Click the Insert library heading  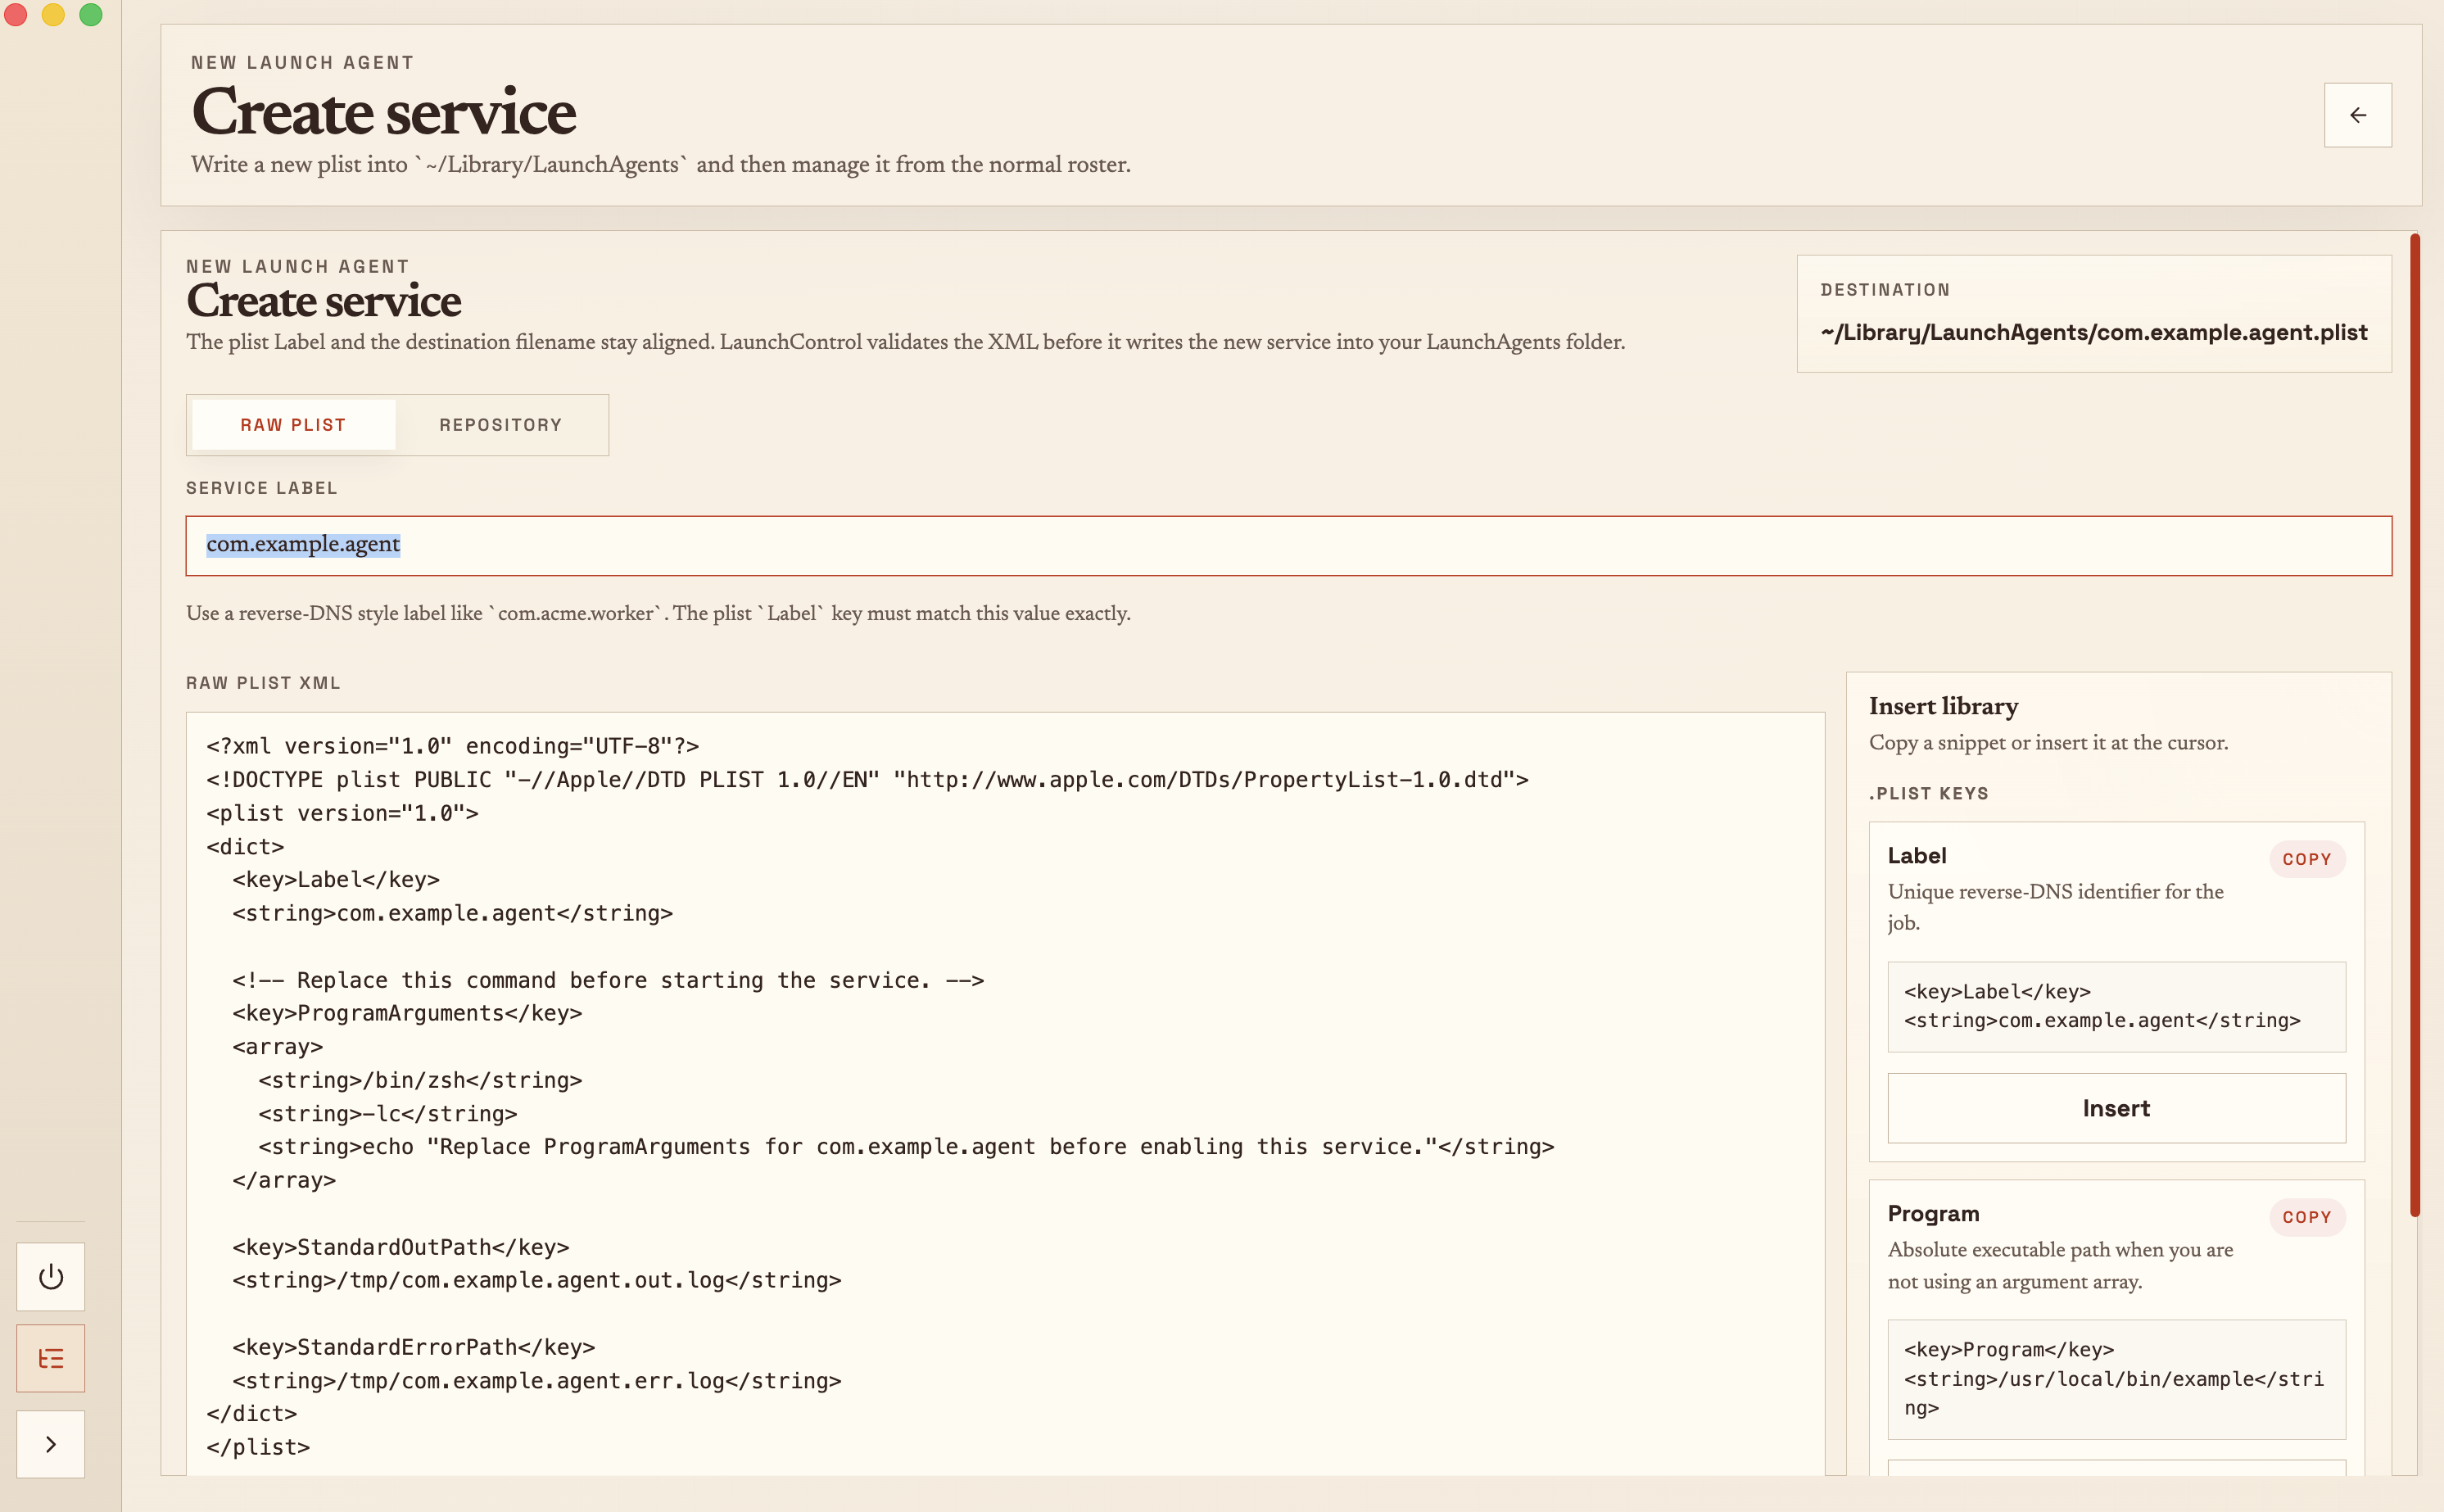pyautogui.click(x=1943, y=706)
